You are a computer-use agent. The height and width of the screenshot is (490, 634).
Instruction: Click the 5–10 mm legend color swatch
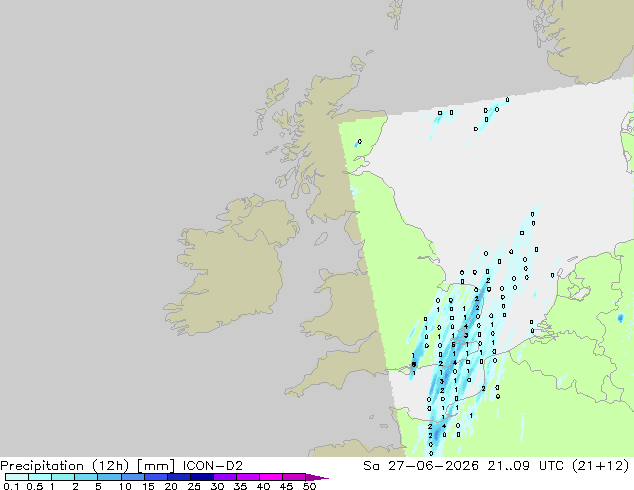[x=109, y=477]
